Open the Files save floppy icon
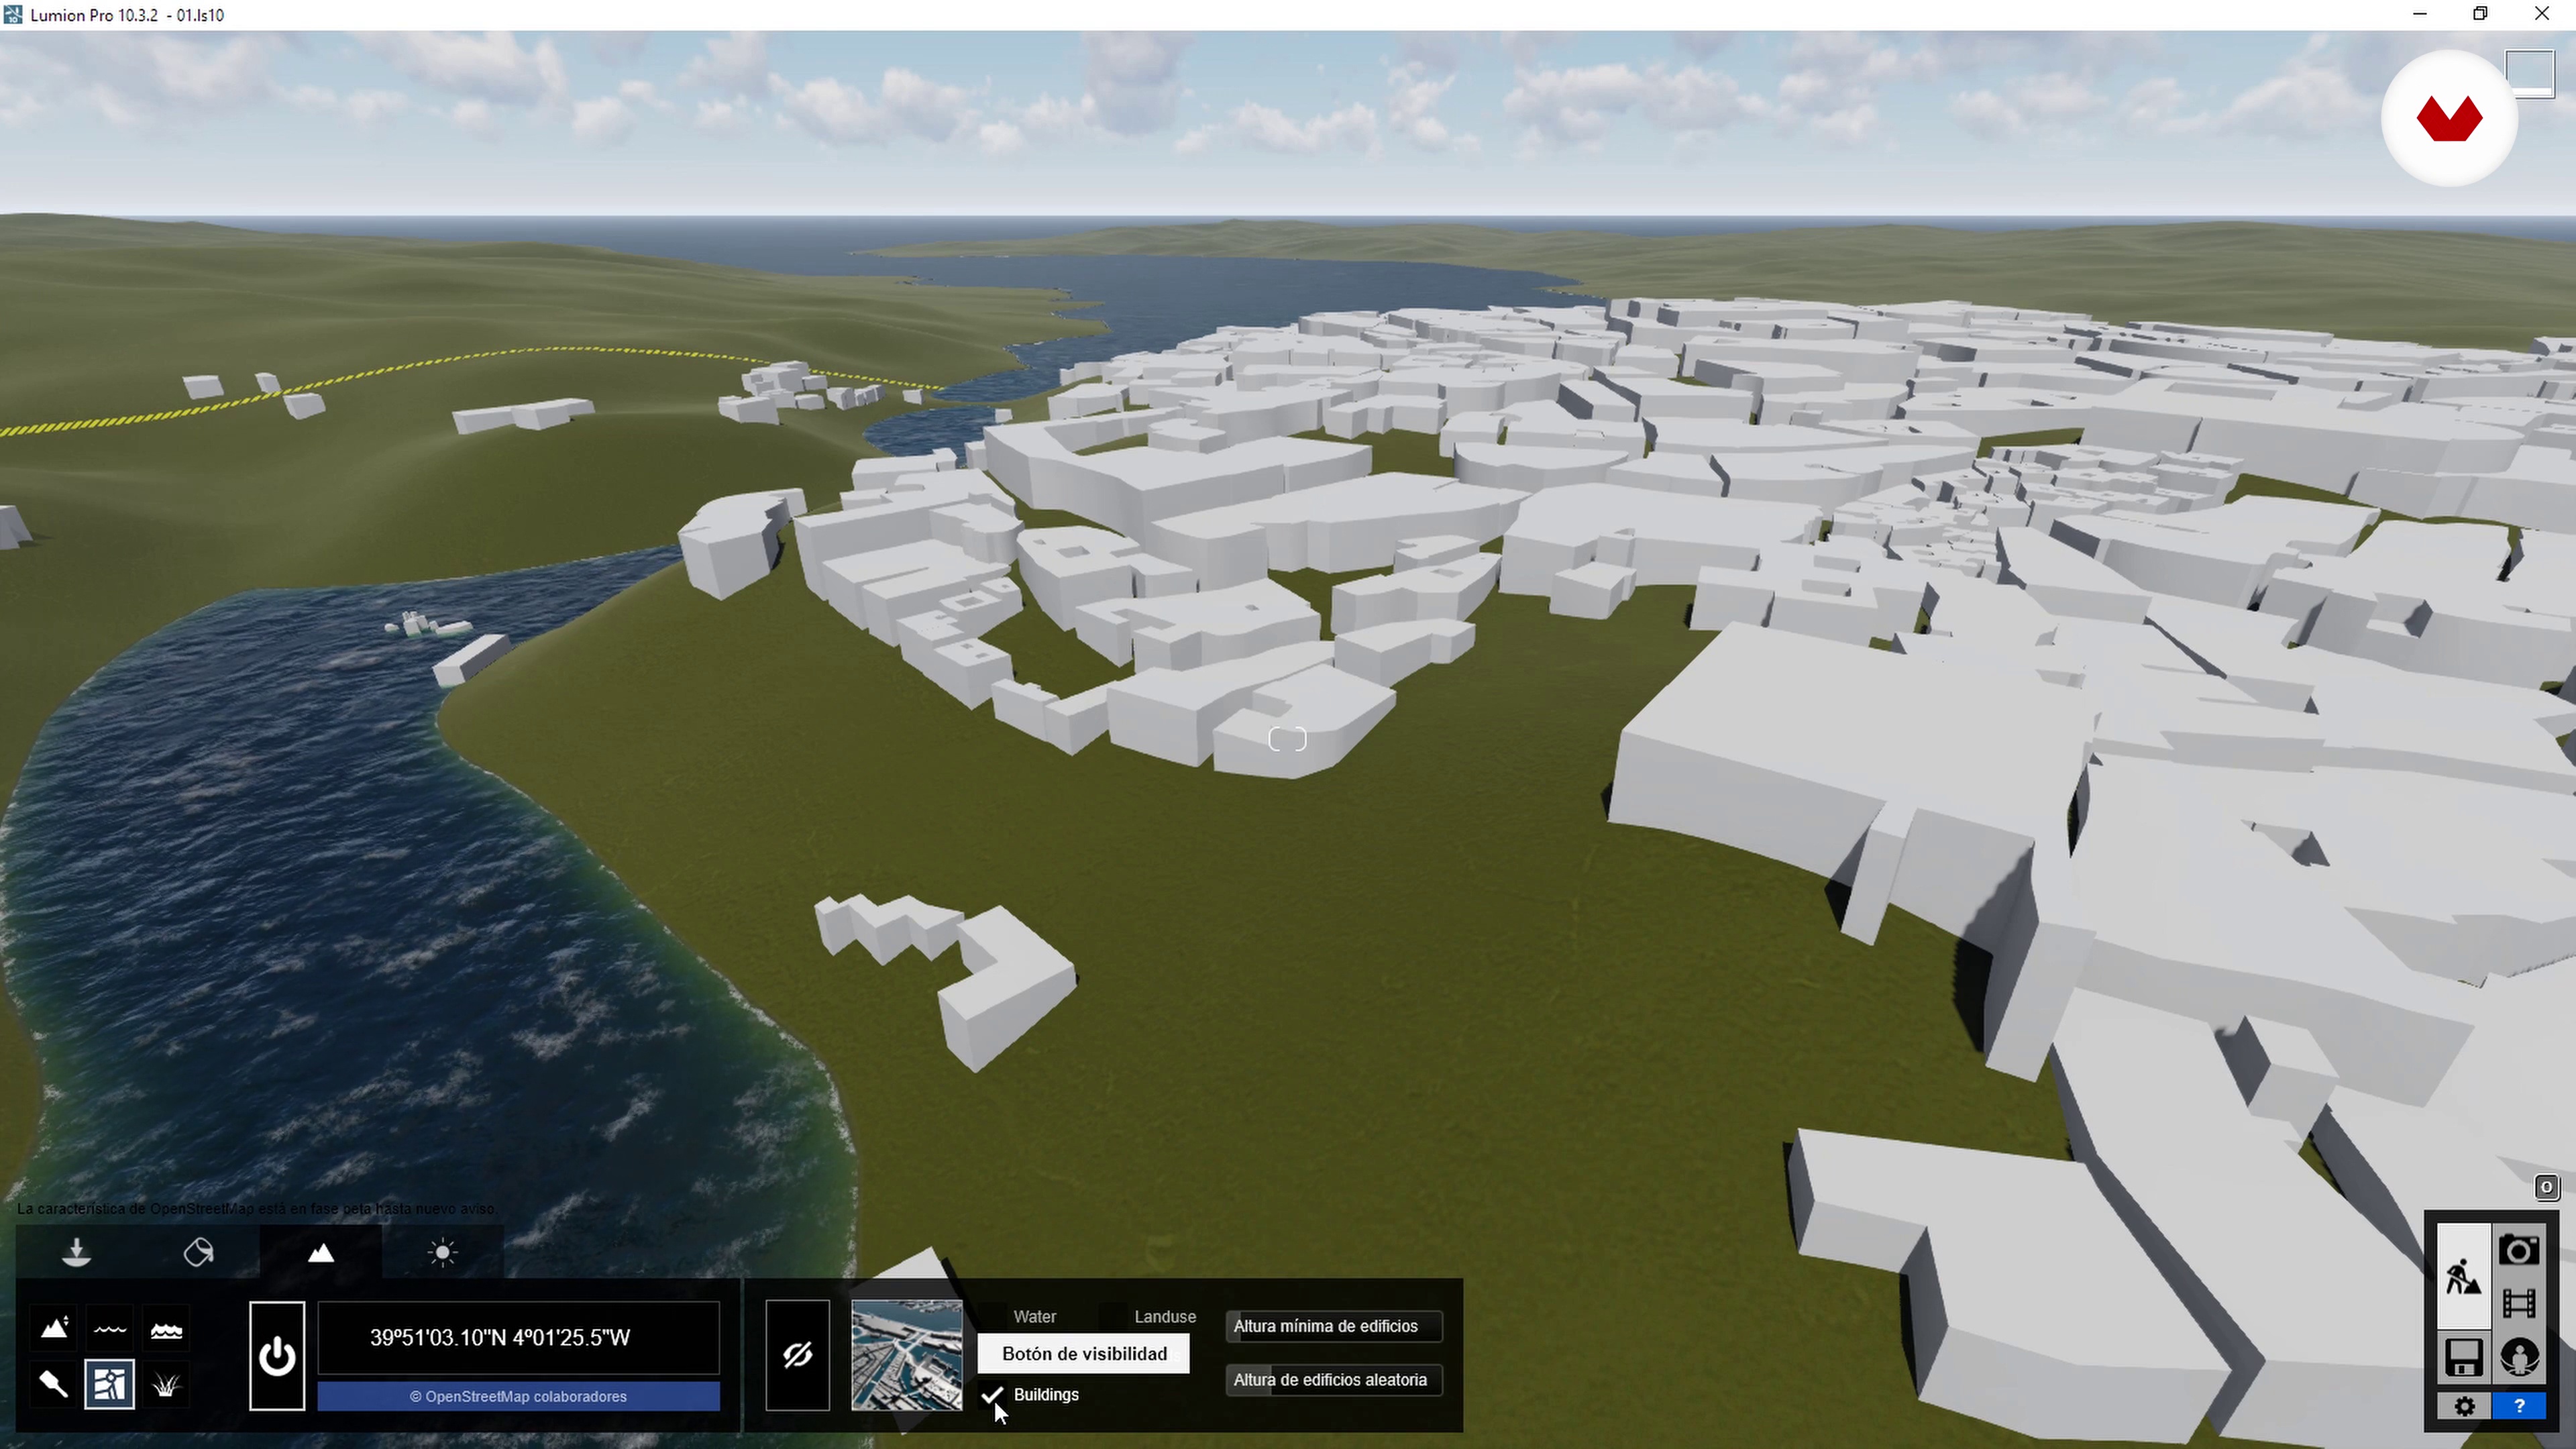 point(2463,1357)
